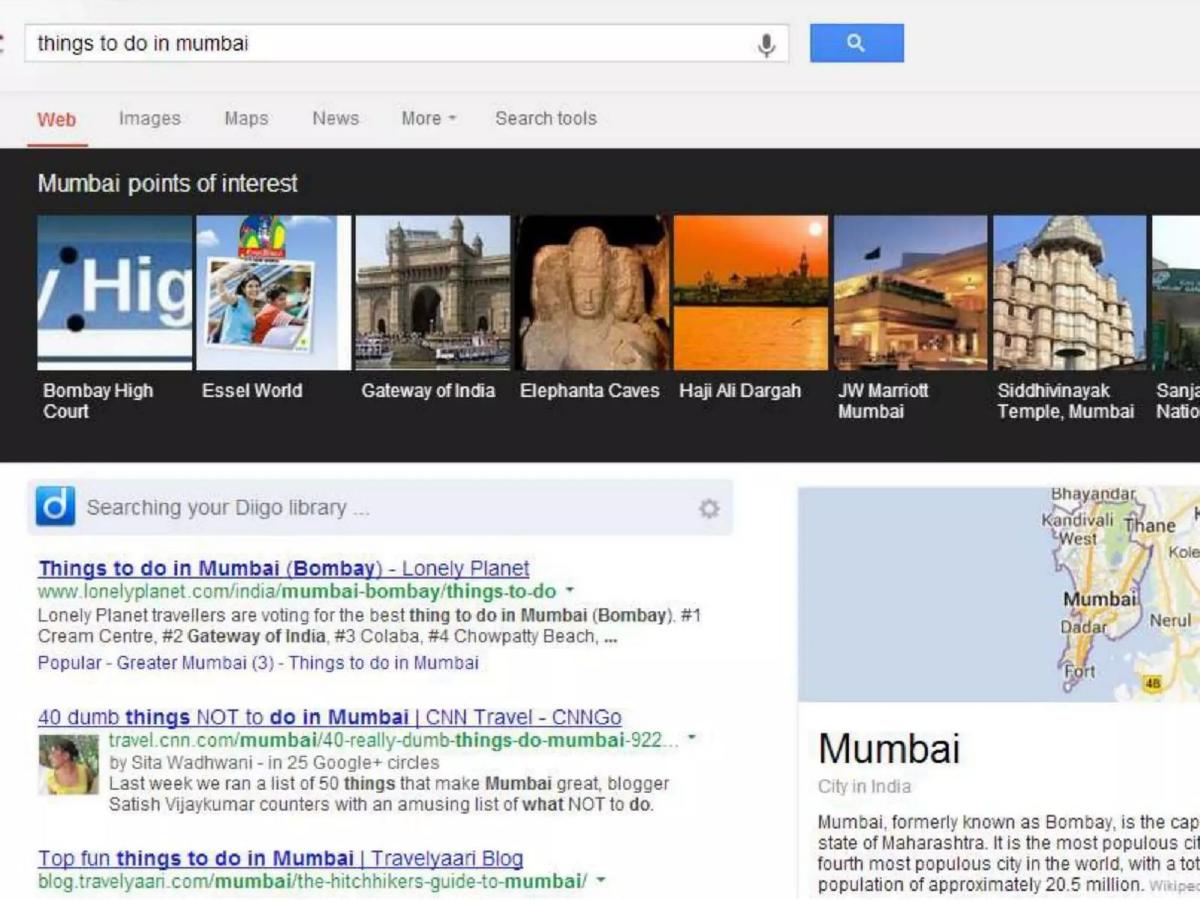This screenshot has height=900, width=1200.
Task: Open Search tools
Action: click(546, 118)
